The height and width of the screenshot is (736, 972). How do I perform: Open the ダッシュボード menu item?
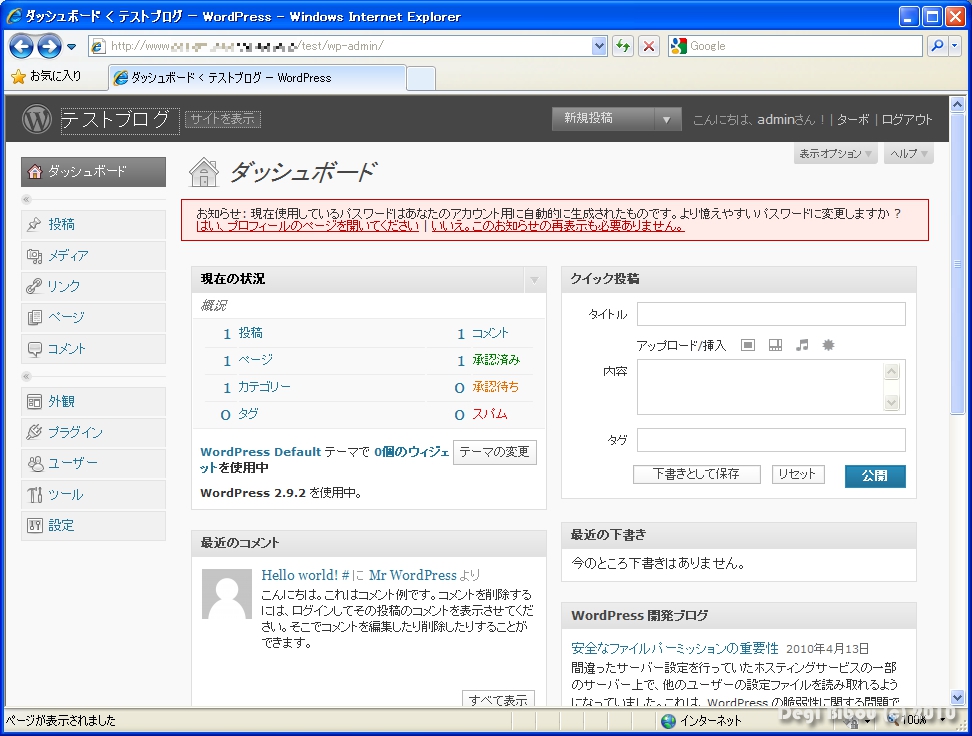click(94, 171)
